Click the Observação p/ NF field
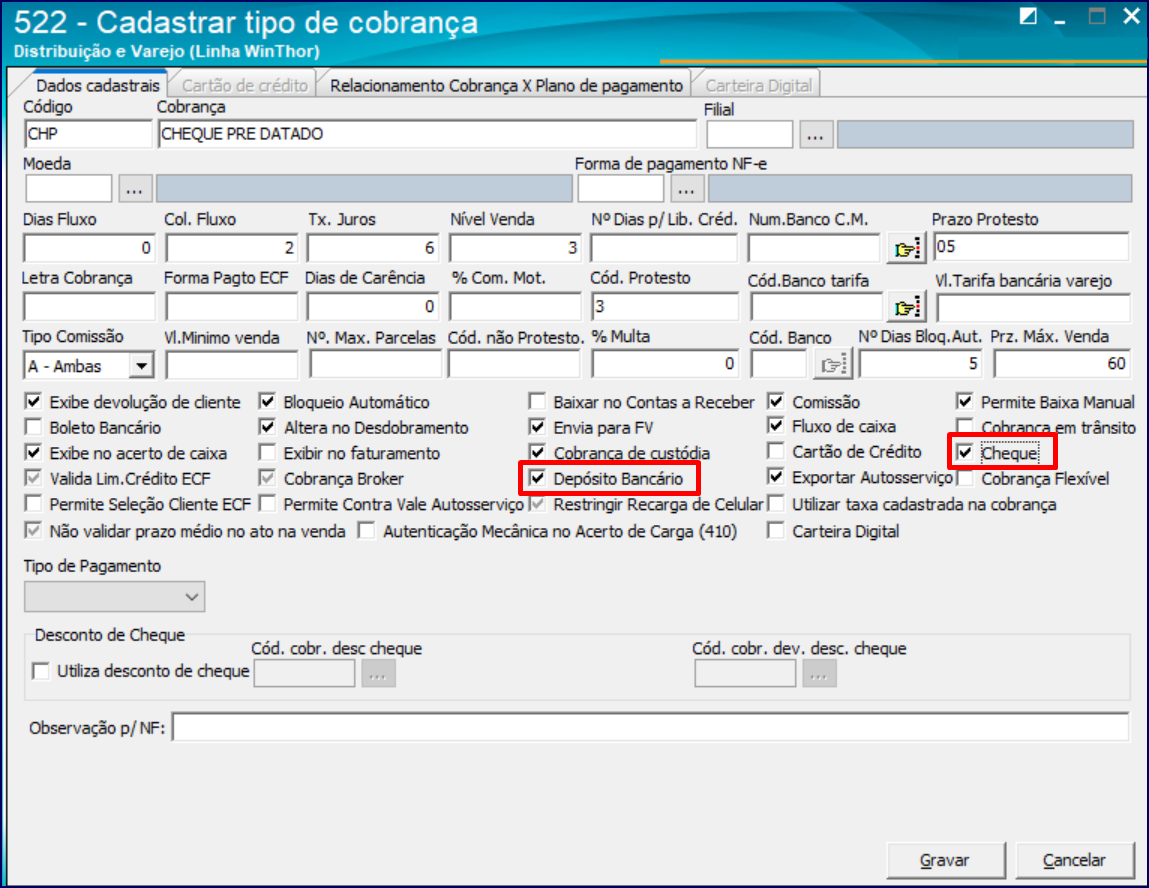Image resolution: width=1149 pixels, height=888 pixels. pos(651,728)
